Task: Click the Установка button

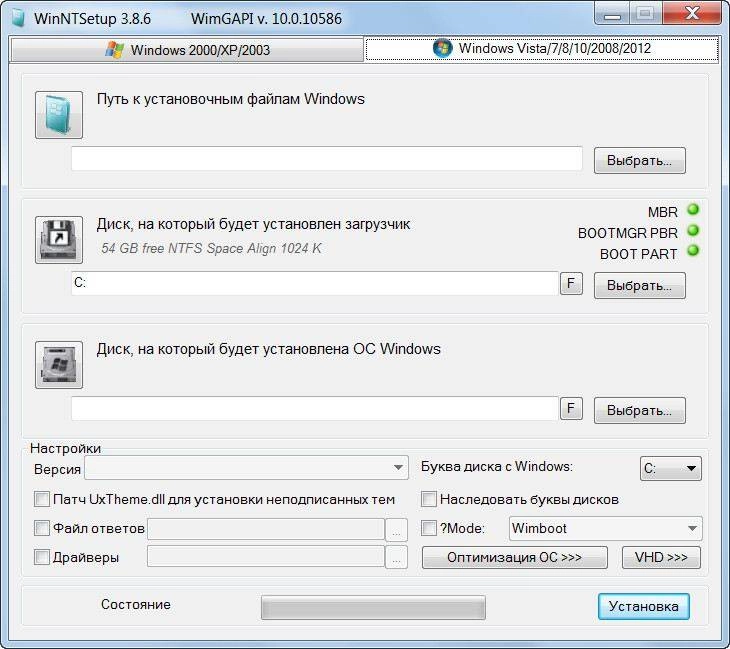Action: [x=644, y=606]
